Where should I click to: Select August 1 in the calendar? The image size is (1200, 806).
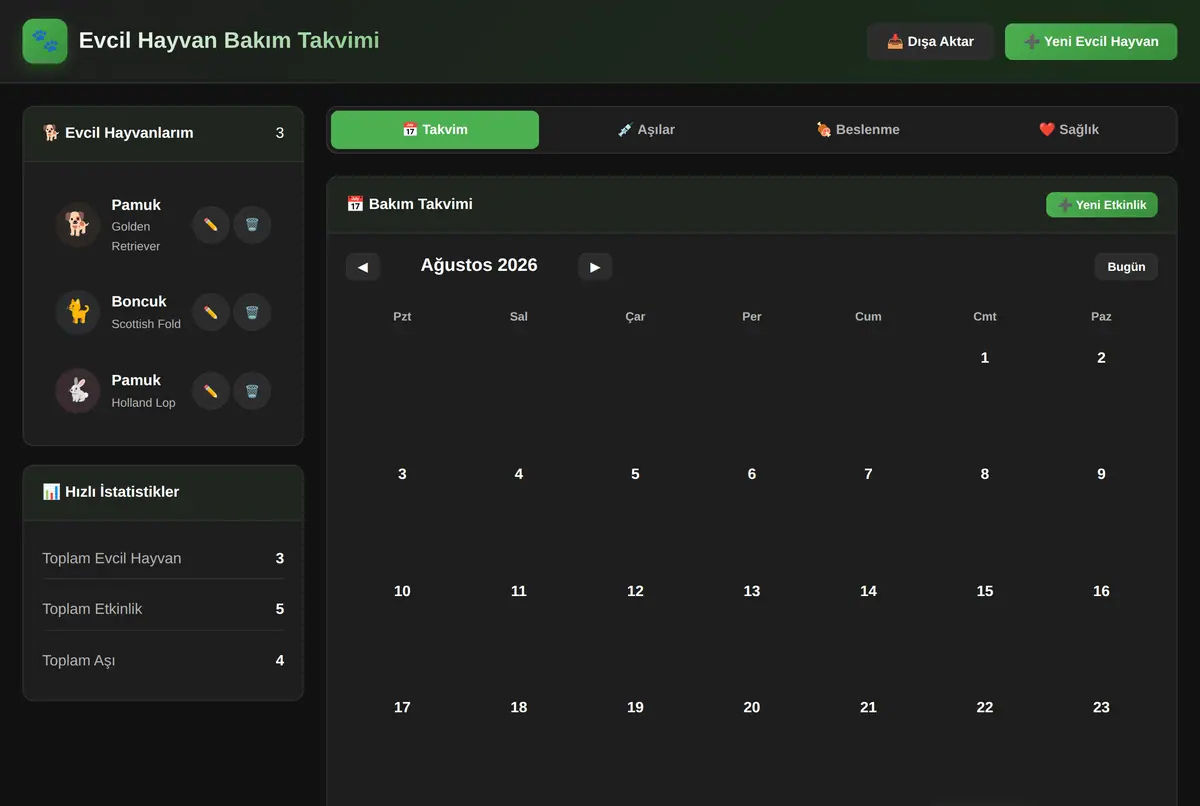[x=985, y=393]
